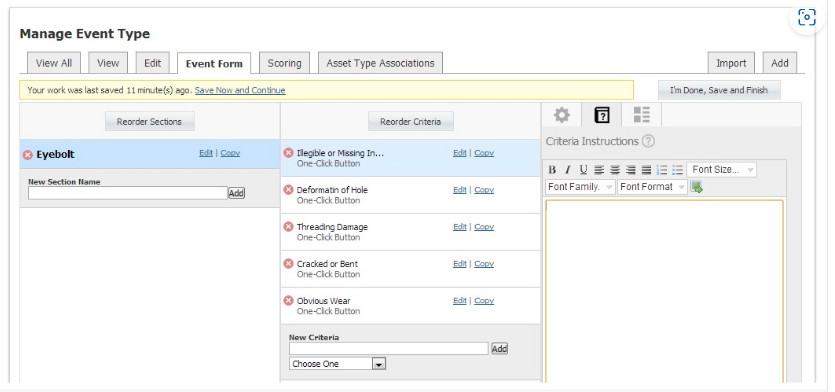Screen dimensions: 835x392
Task: Insert a numbered list in instructions
Action: (x=661, y=170)
